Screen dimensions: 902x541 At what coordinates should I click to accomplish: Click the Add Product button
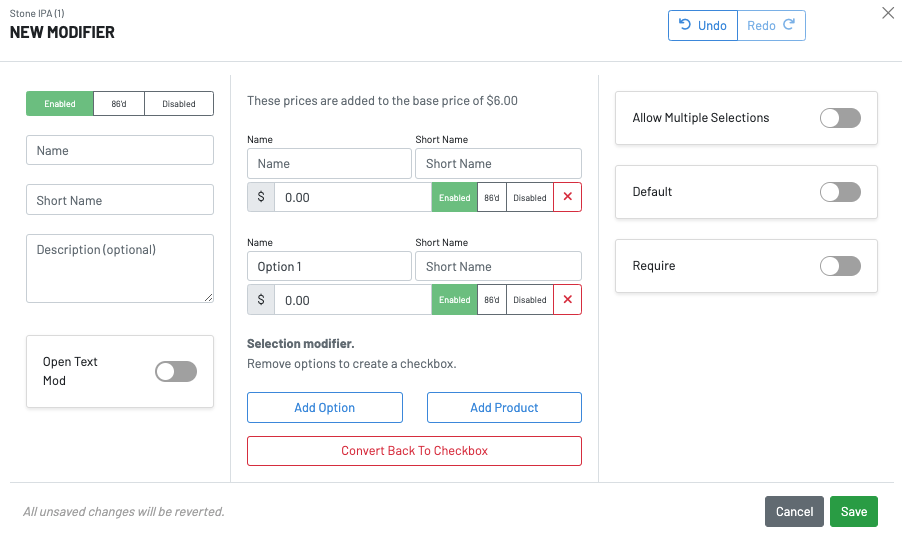504,408
